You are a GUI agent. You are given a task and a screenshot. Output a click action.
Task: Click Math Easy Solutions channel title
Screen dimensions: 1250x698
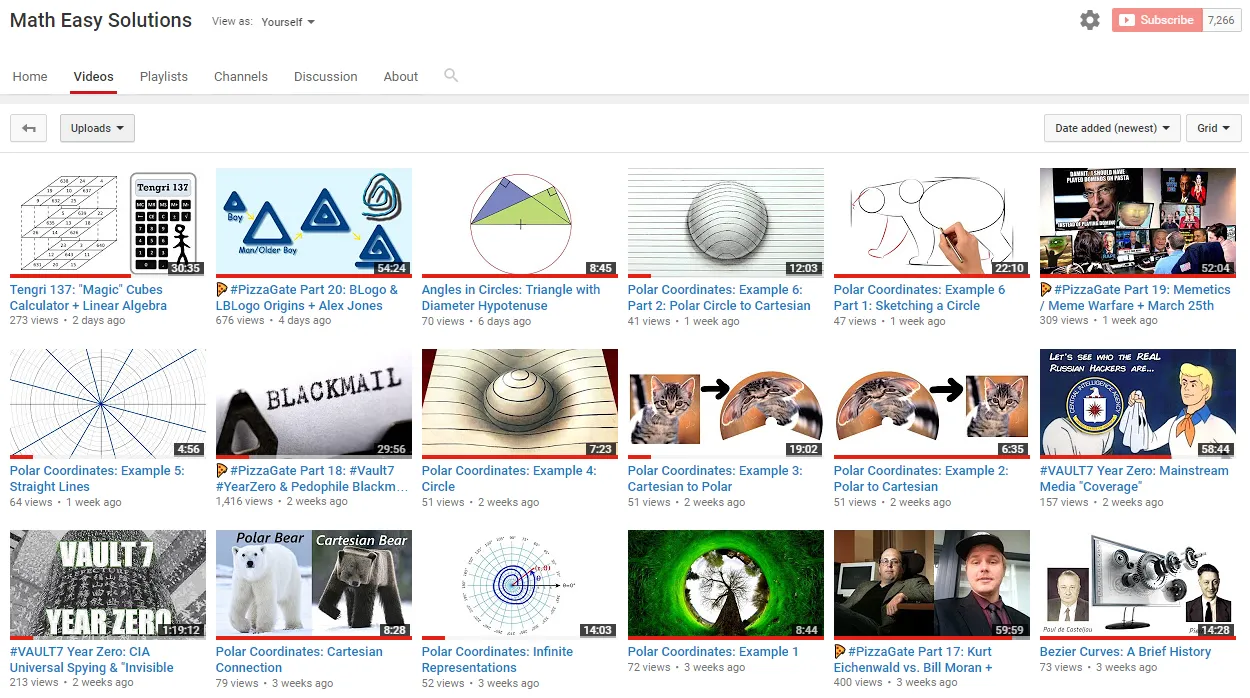(101, 20)
